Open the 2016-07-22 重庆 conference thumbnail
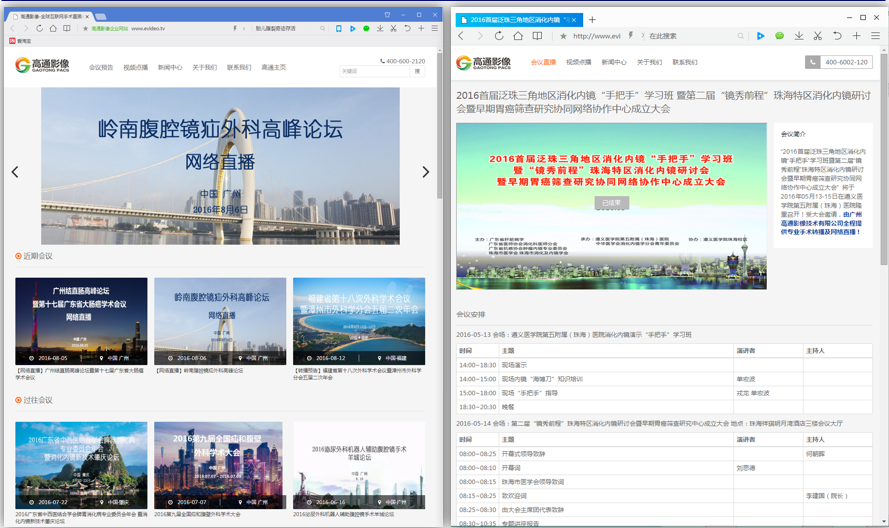Screen dimensions: 889x528 tap(81, 465)
